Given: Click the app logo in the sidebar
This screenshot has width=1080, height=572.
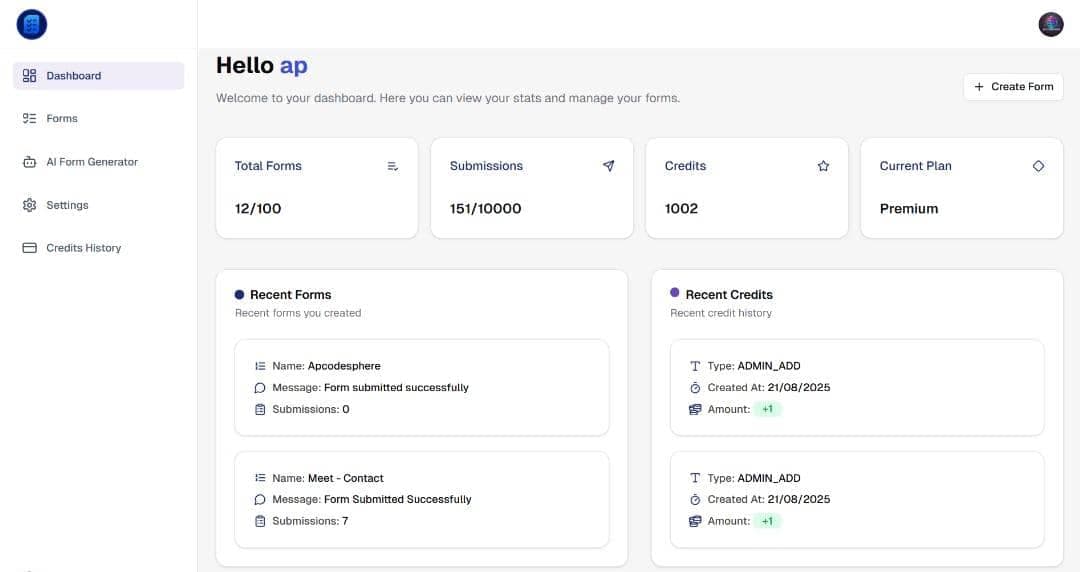Looking at the screenshot, I should click(32, 25).
